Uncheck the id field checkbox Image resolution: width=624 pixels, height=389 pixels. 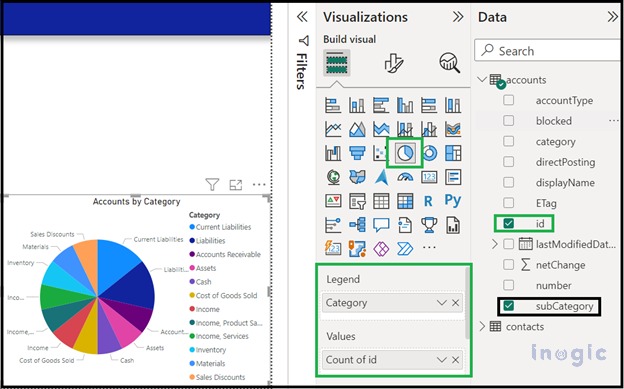pos(508,224)
